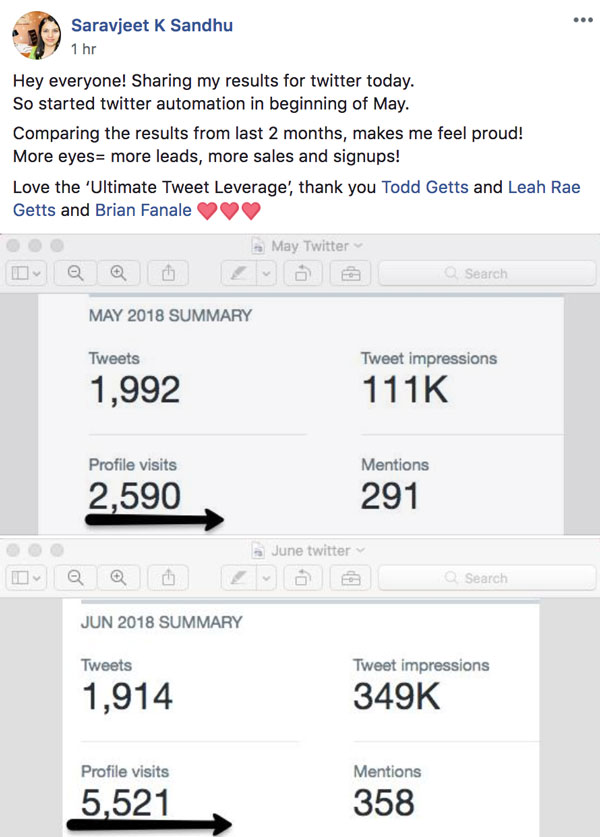Click the rotate icon in May Twitter toolbar
The width and height of the screenshot is (600, 837).
coord(303,273)
